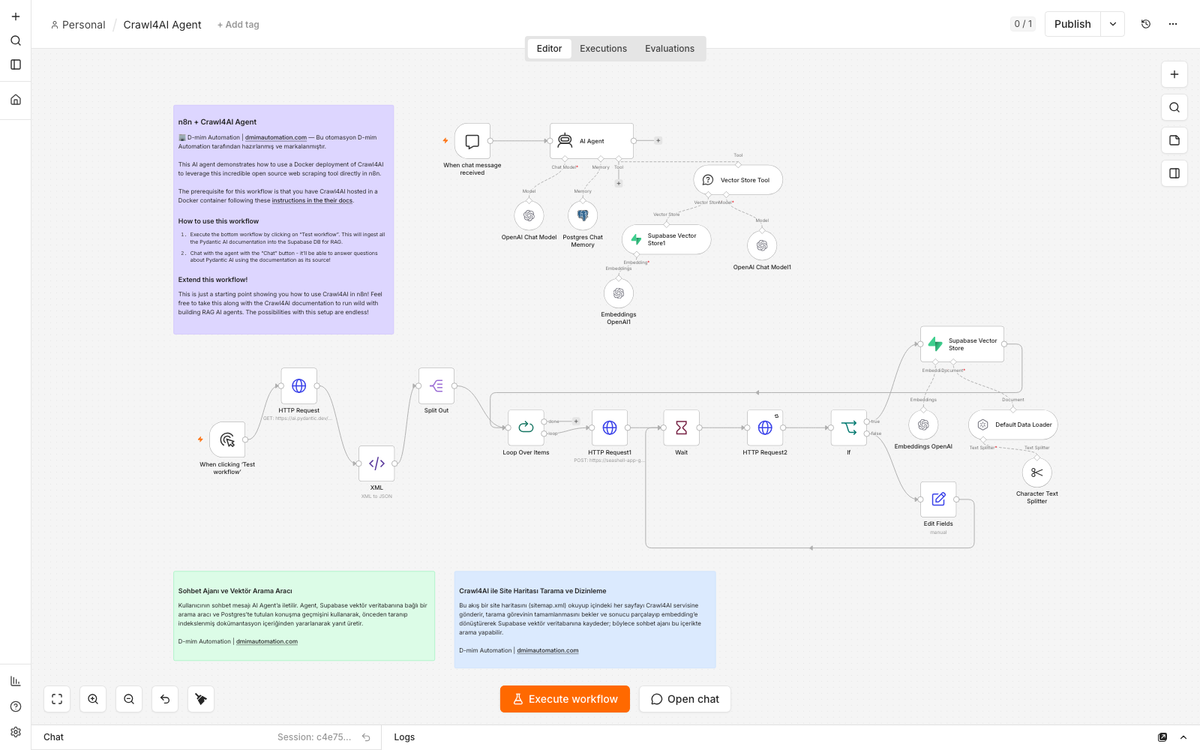Switch to the Evaluations tab
This screenshot has height=750, width=1200.
[670, 48]
